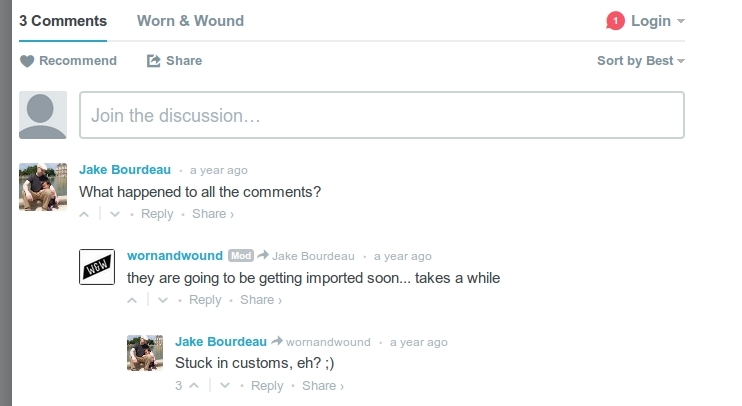This screenshot has width=742, height=406.
Task: Open the Sort by Best dropdown
Action: point(640,61)
